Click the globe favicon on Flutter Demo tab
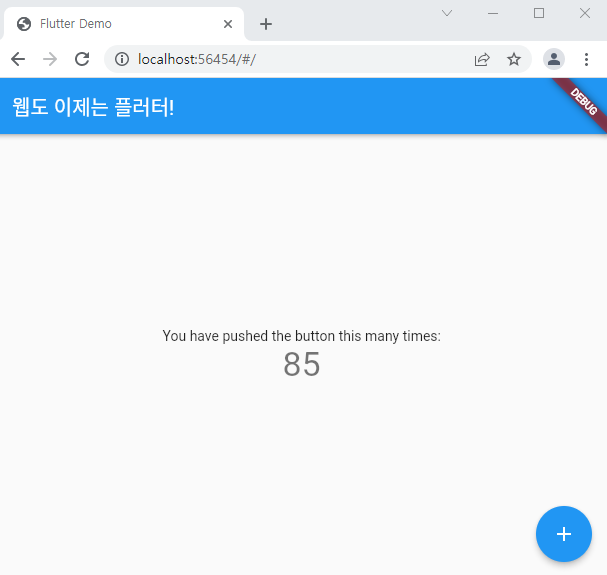This screenshot has width=607, height=575. [24, 24]
